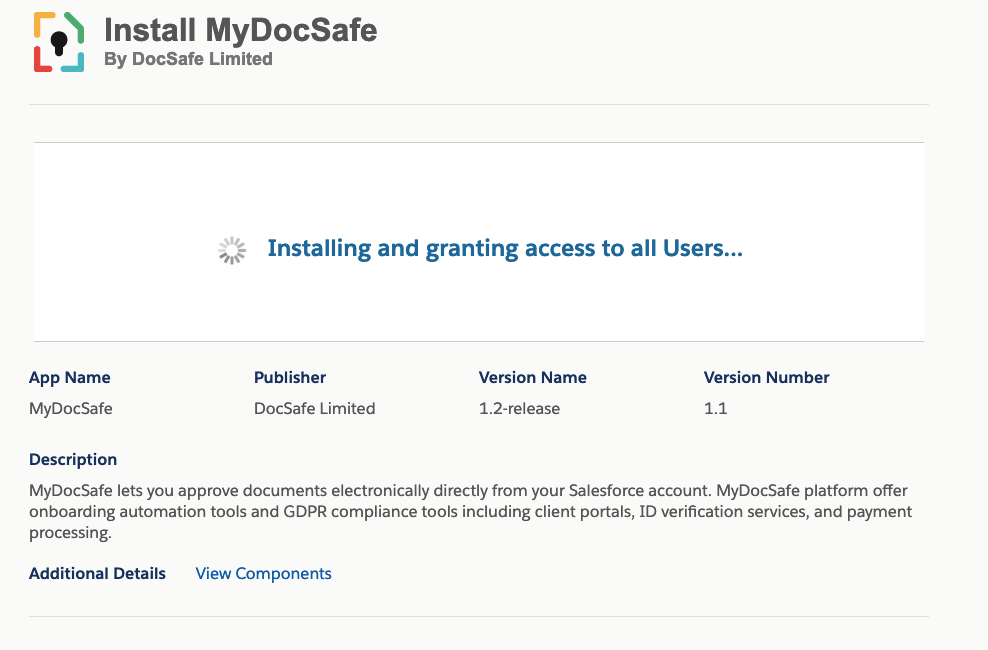Click the Description heading
988x650 pixels.
click(x=73, y=460)
